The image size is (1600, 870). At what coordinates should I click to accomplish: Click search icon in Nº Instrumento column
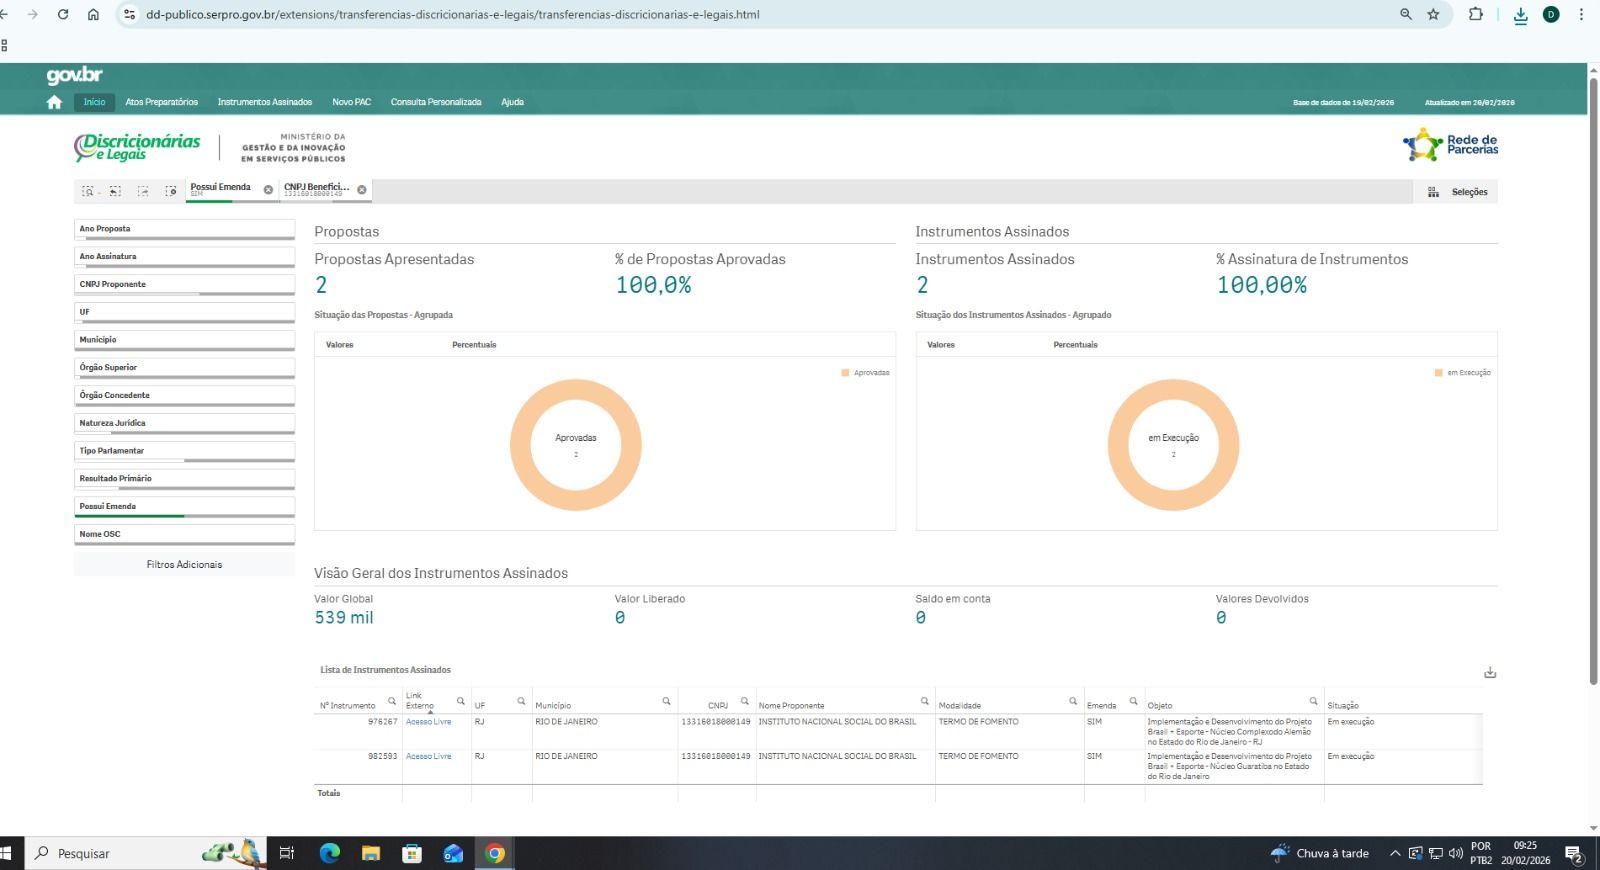tap(392, 701)
